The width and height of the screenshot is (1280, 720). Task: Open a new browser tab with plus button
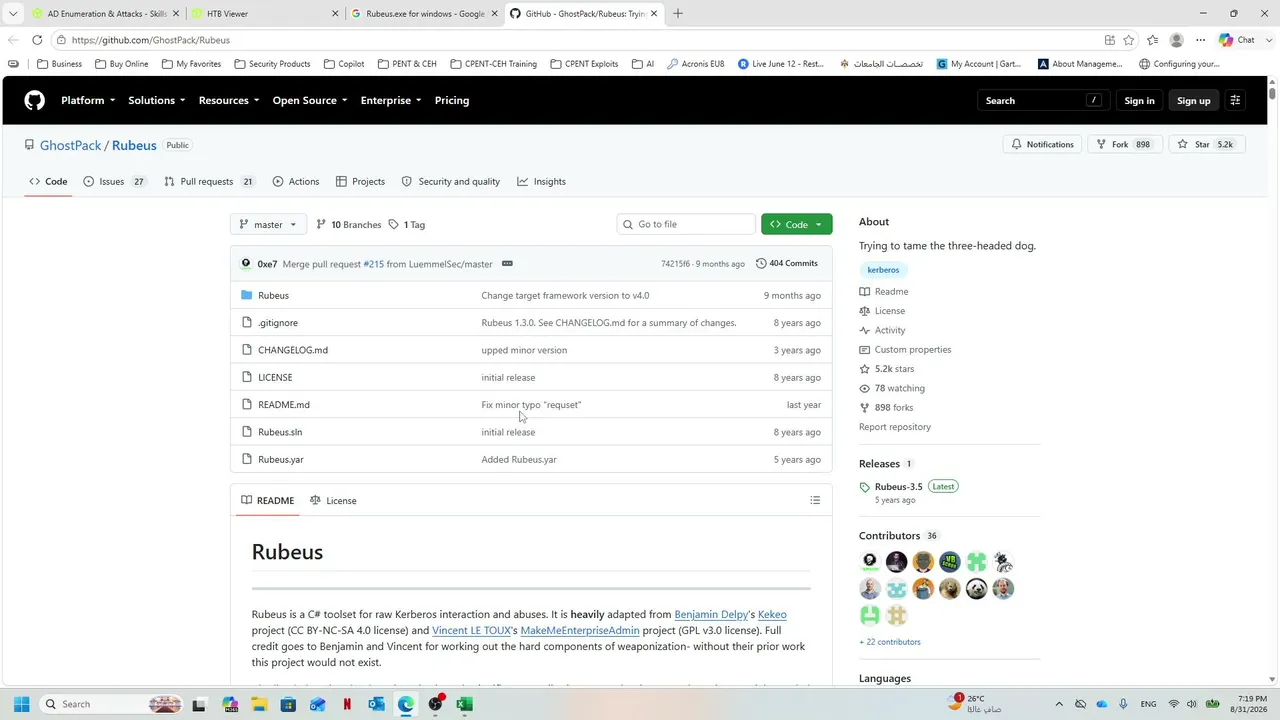(x=678, y=14)
